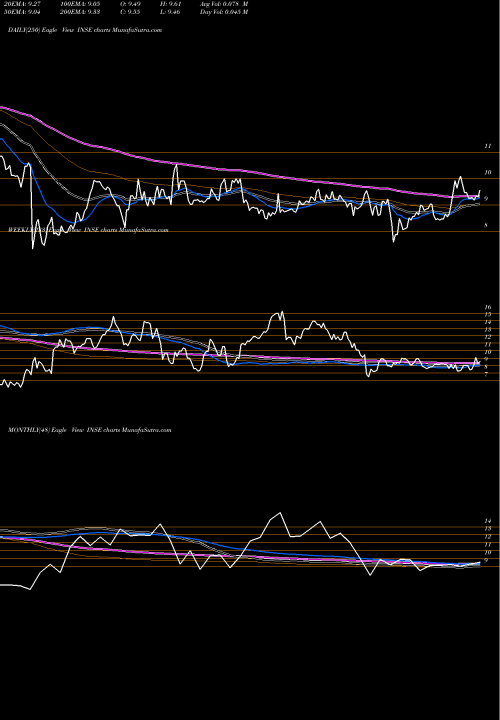Click the 100EMA value label
Image resolution: width=500 pixels, height=720 pixels.
pos(80,3)
